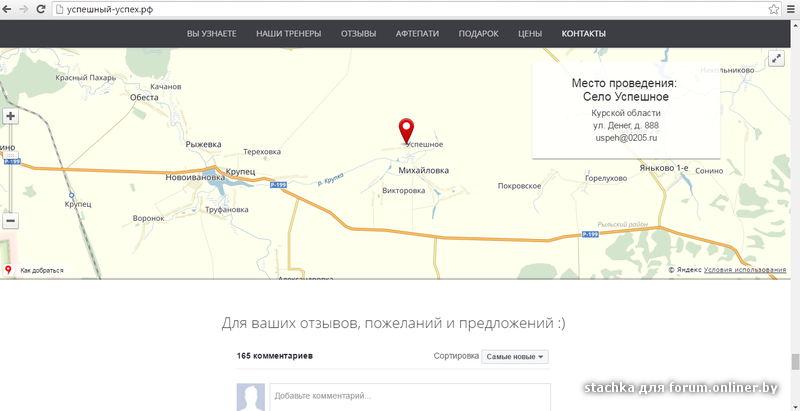
Task: Click the browser forward arrow
Action: [x=24, y=9]
